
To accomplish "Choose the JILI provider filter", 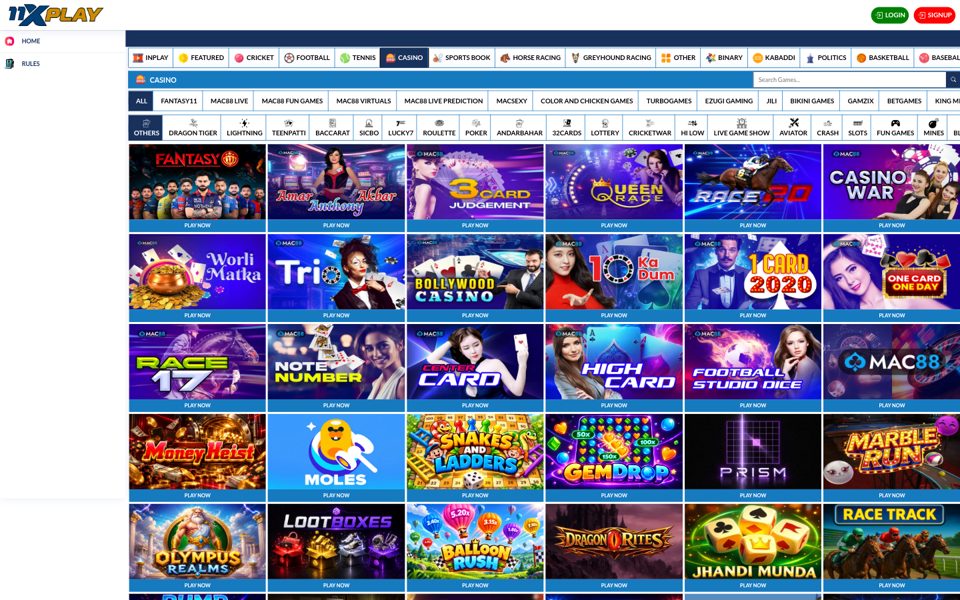I will (x=771, y=101).
